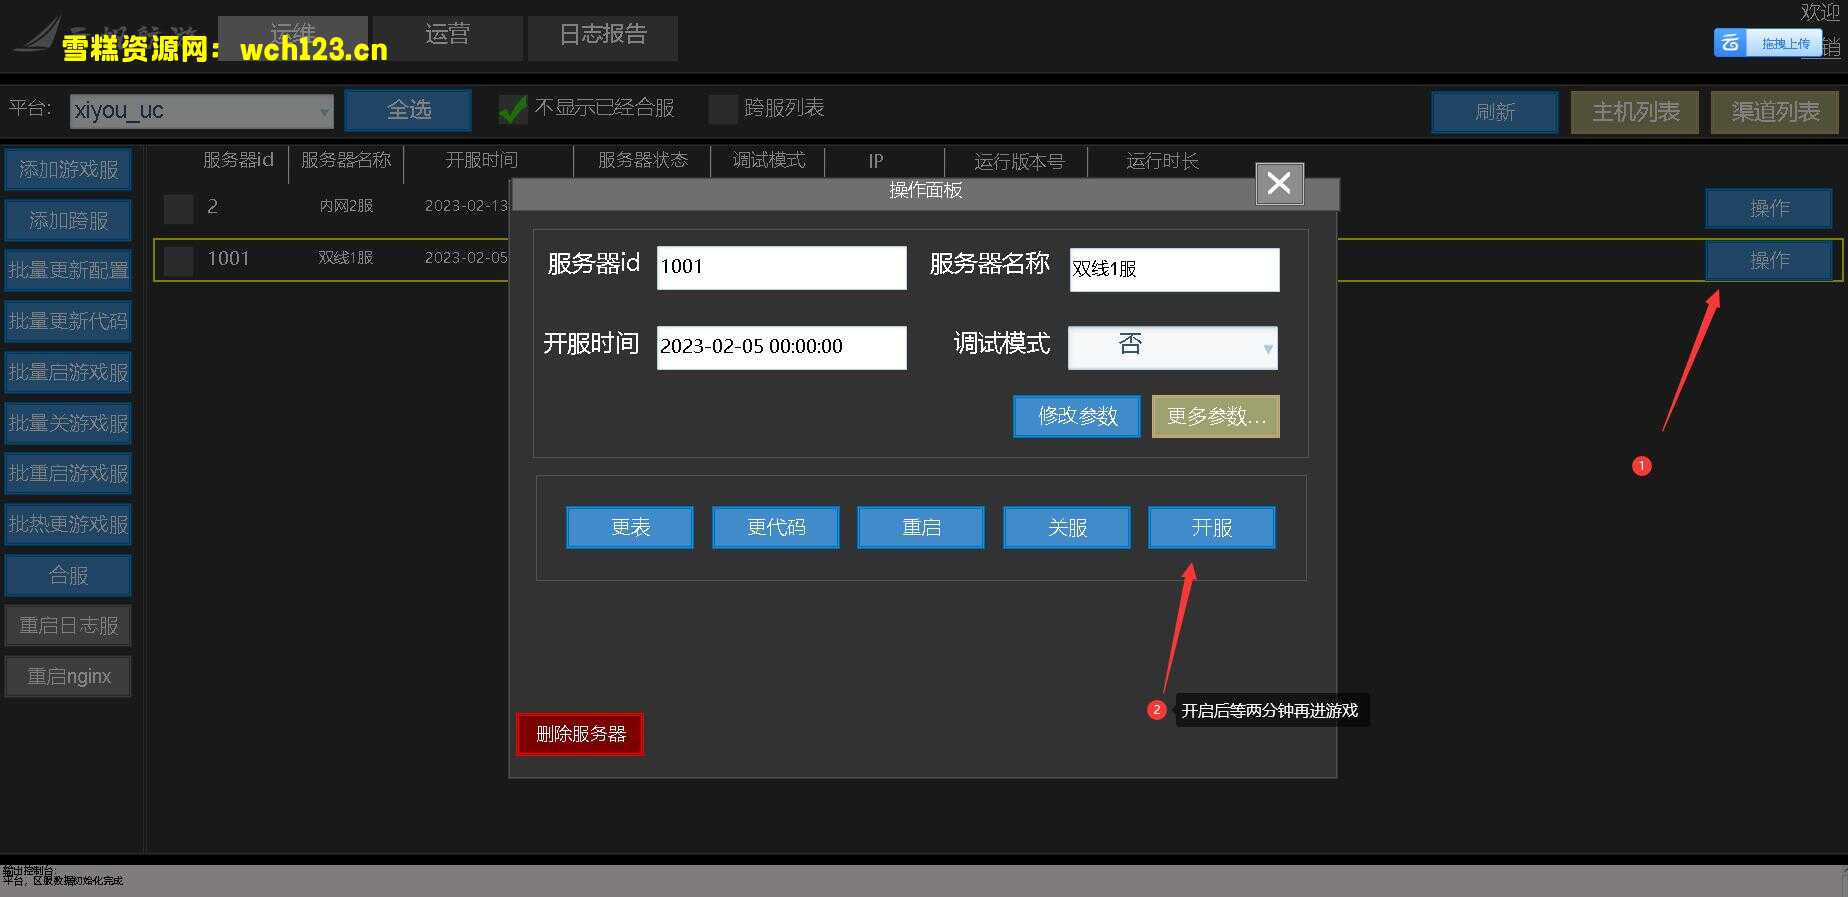
Task: Click the 双线1服 server name cell
Action: [346, 258]
